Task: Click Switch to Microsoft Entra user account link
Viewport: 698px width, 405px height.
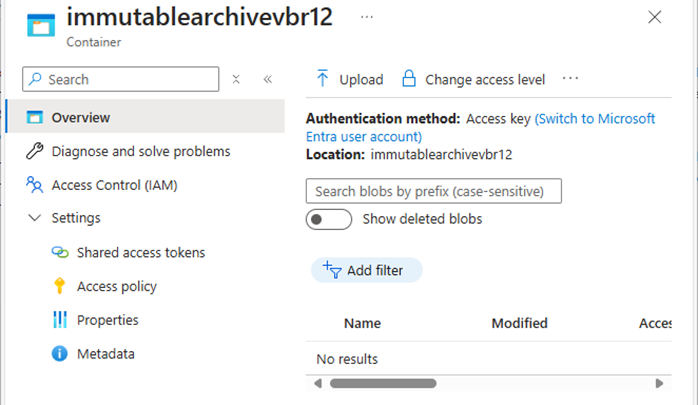Action: coord(480,127)
